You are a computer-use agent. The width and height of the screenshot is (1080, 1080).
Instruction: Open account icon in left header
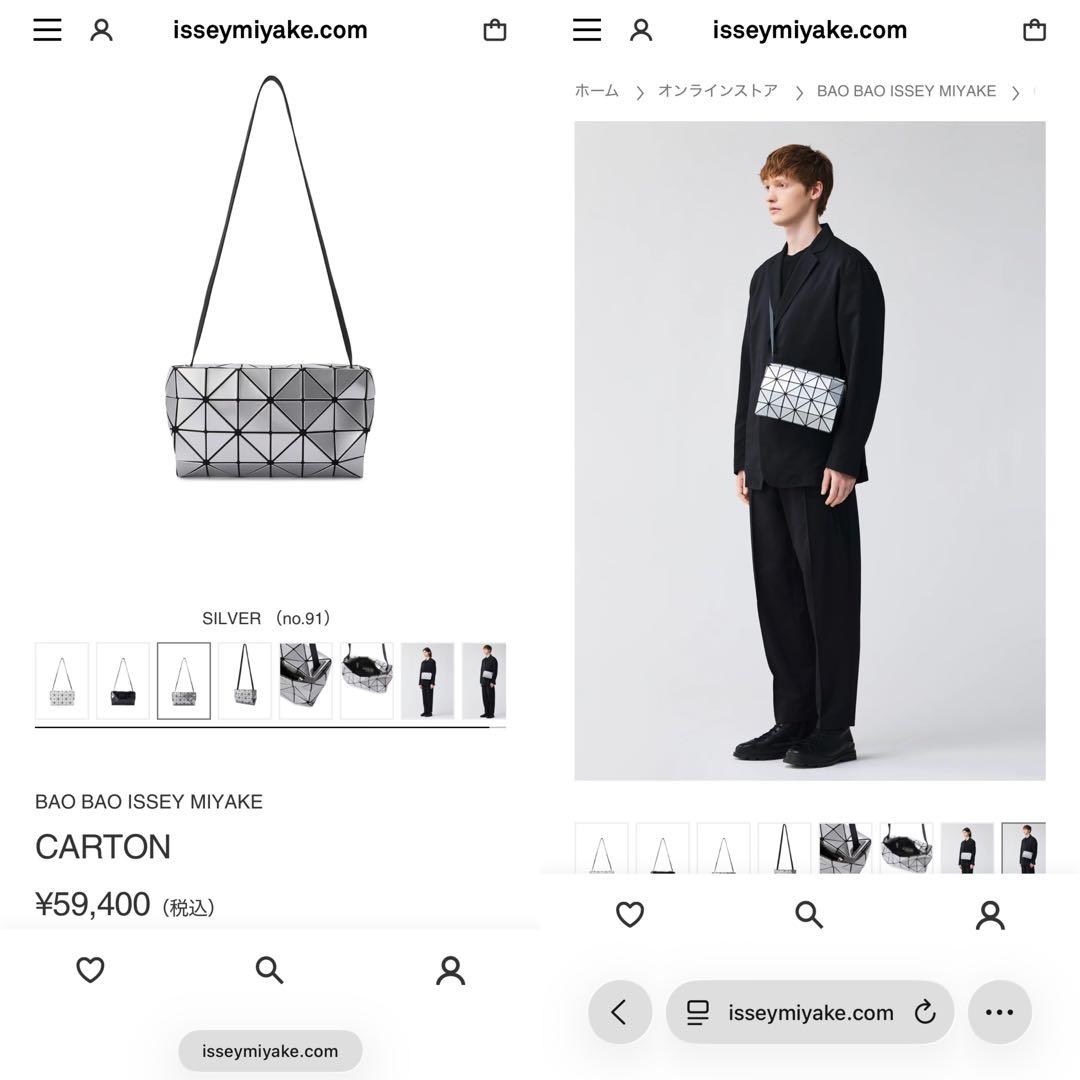(x=101, y=30)
